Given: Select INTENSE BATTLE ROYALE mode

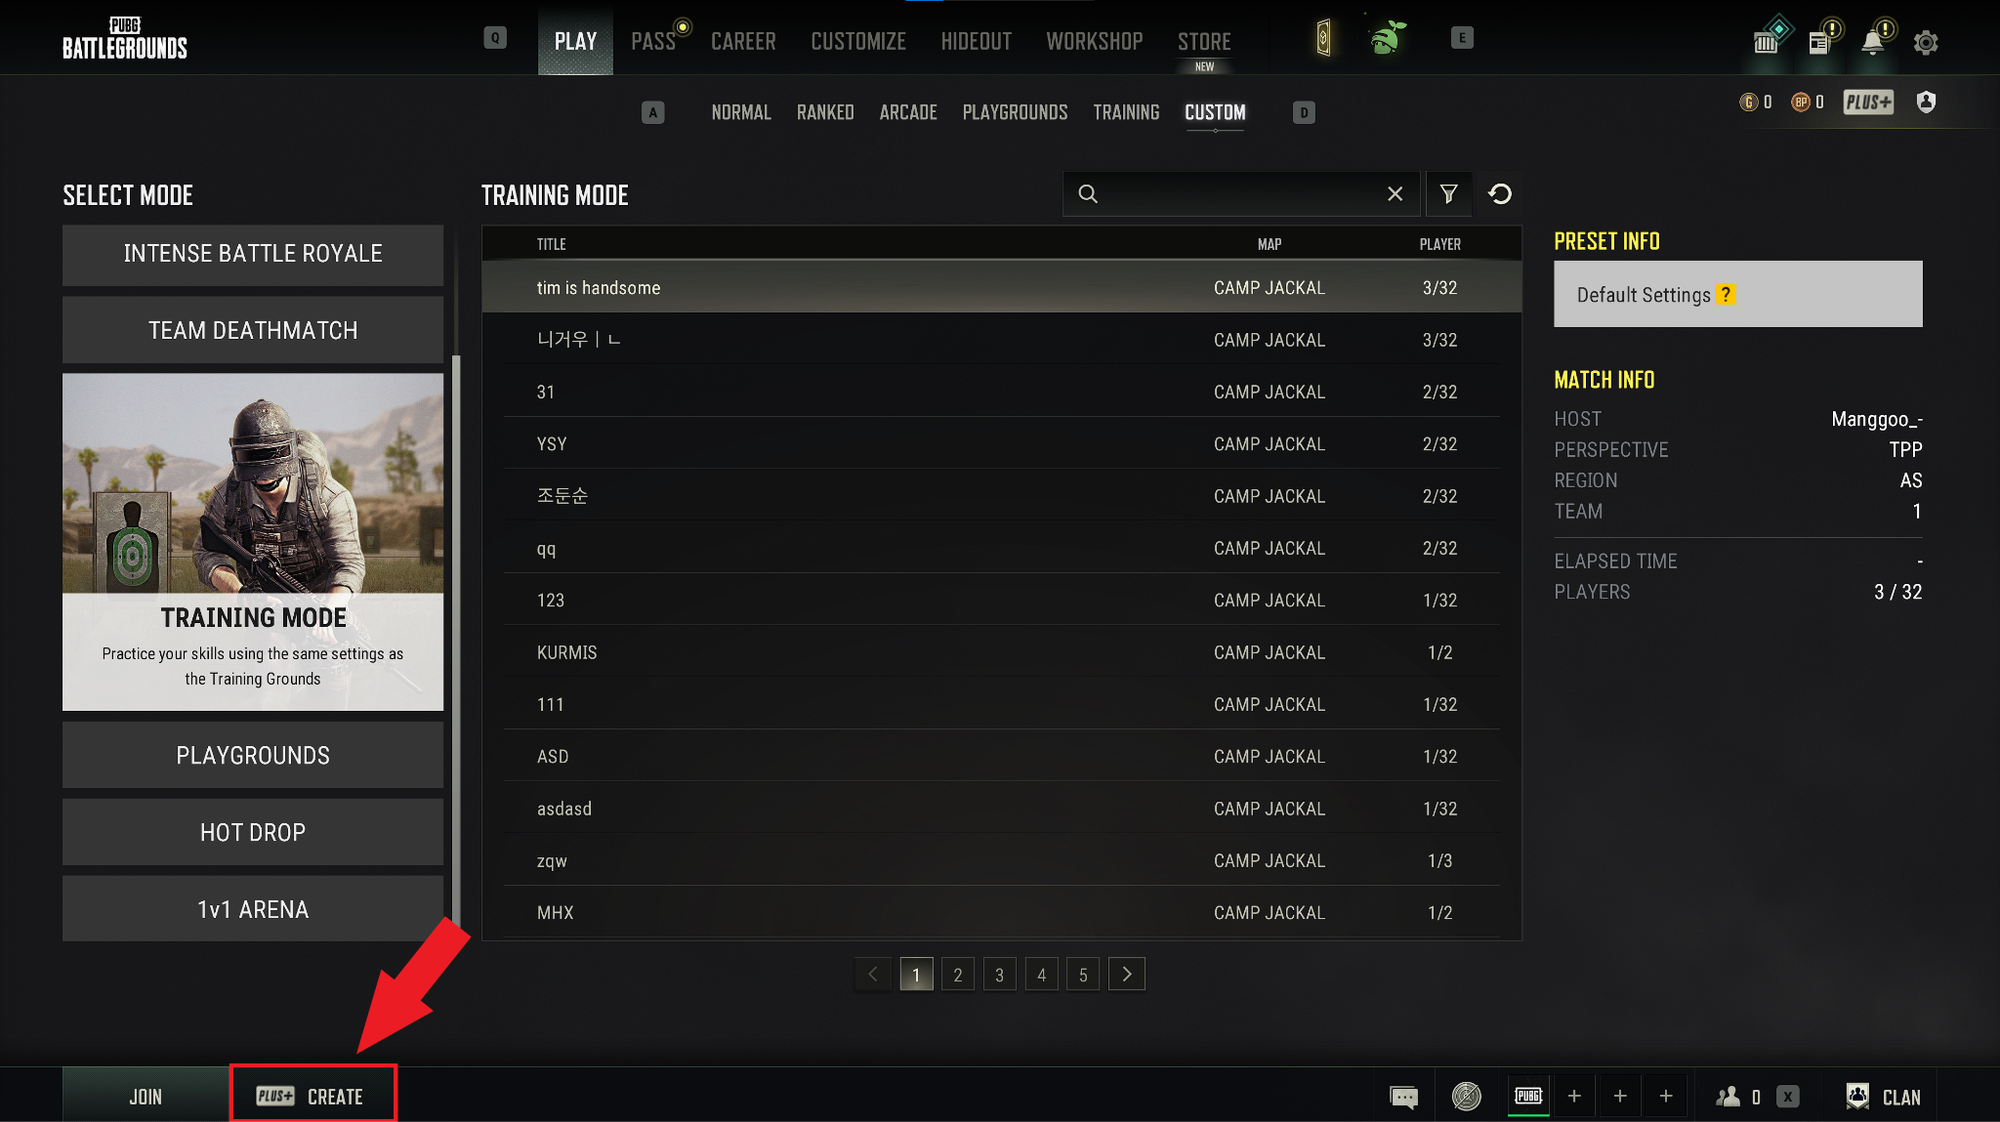Looking at the screenshot, I should pos(253,254).
